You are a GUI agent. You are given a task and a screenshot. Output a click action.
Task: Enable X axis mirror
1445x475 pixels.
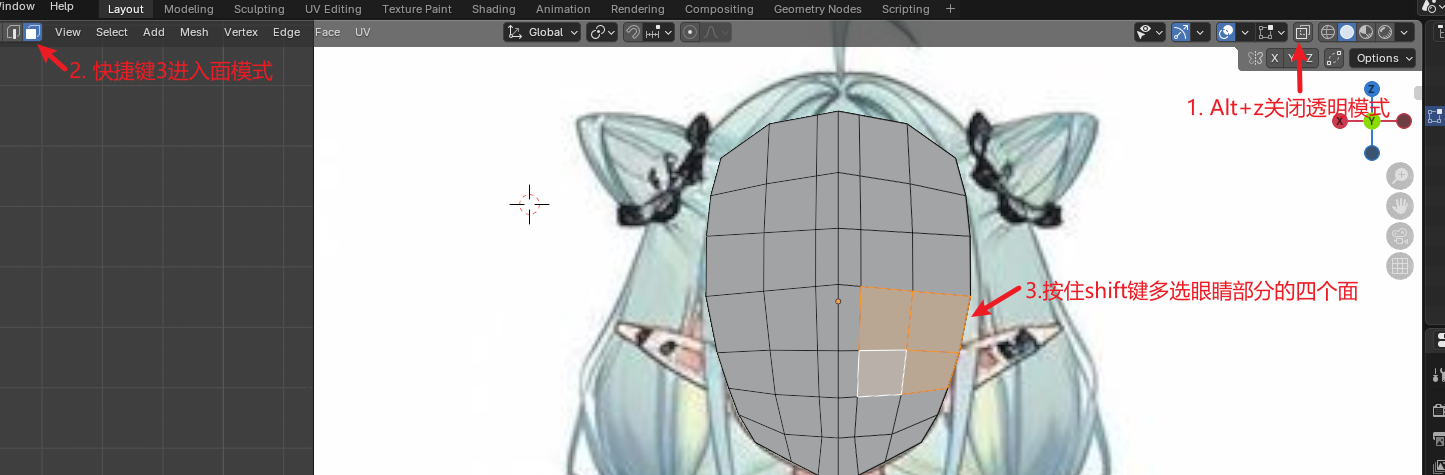pos(1274,58)
